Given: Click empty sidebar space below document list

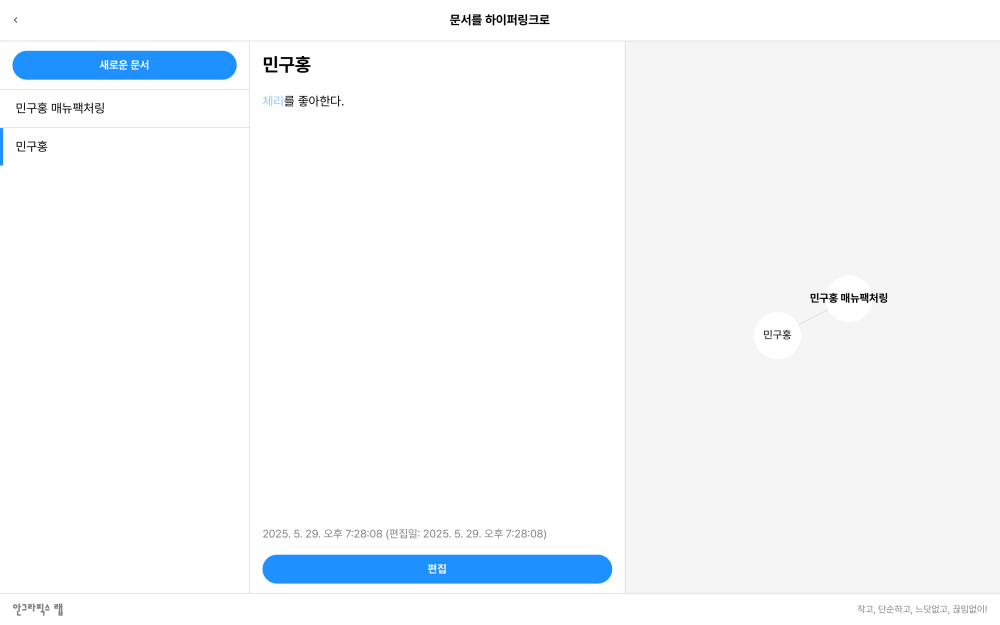Looking at the screenshot, I should click(124, 376).
